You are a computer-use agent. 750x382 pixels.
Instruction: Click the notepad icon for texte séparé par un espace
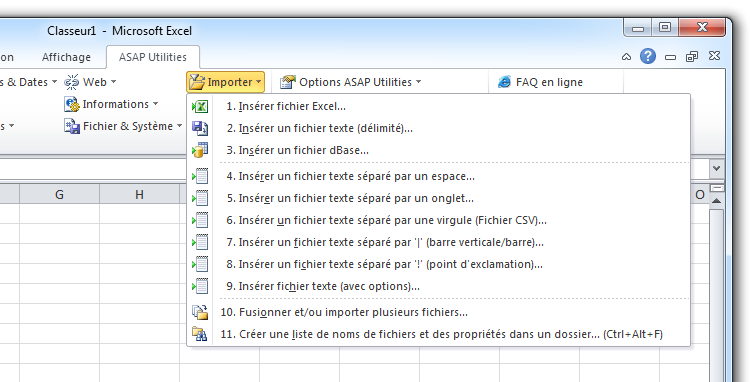coord(200,176)
